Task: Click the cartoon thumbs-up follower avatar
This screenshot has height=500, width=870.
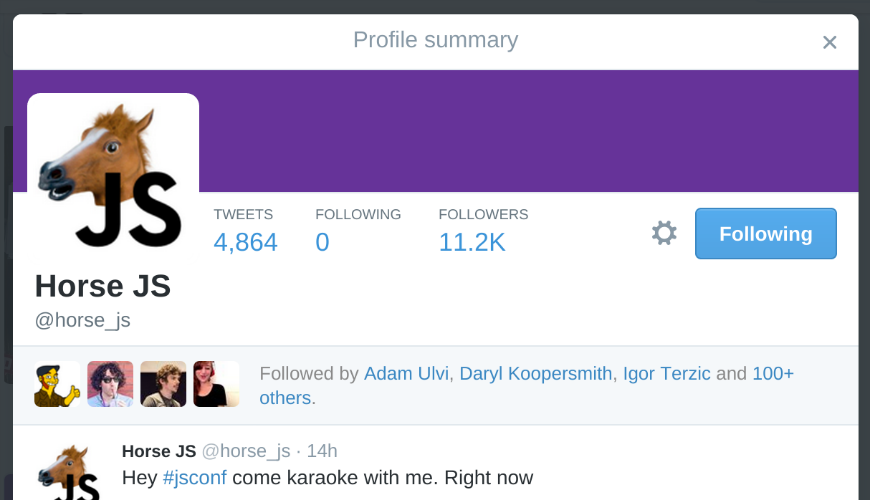Action: pos(57,384)
